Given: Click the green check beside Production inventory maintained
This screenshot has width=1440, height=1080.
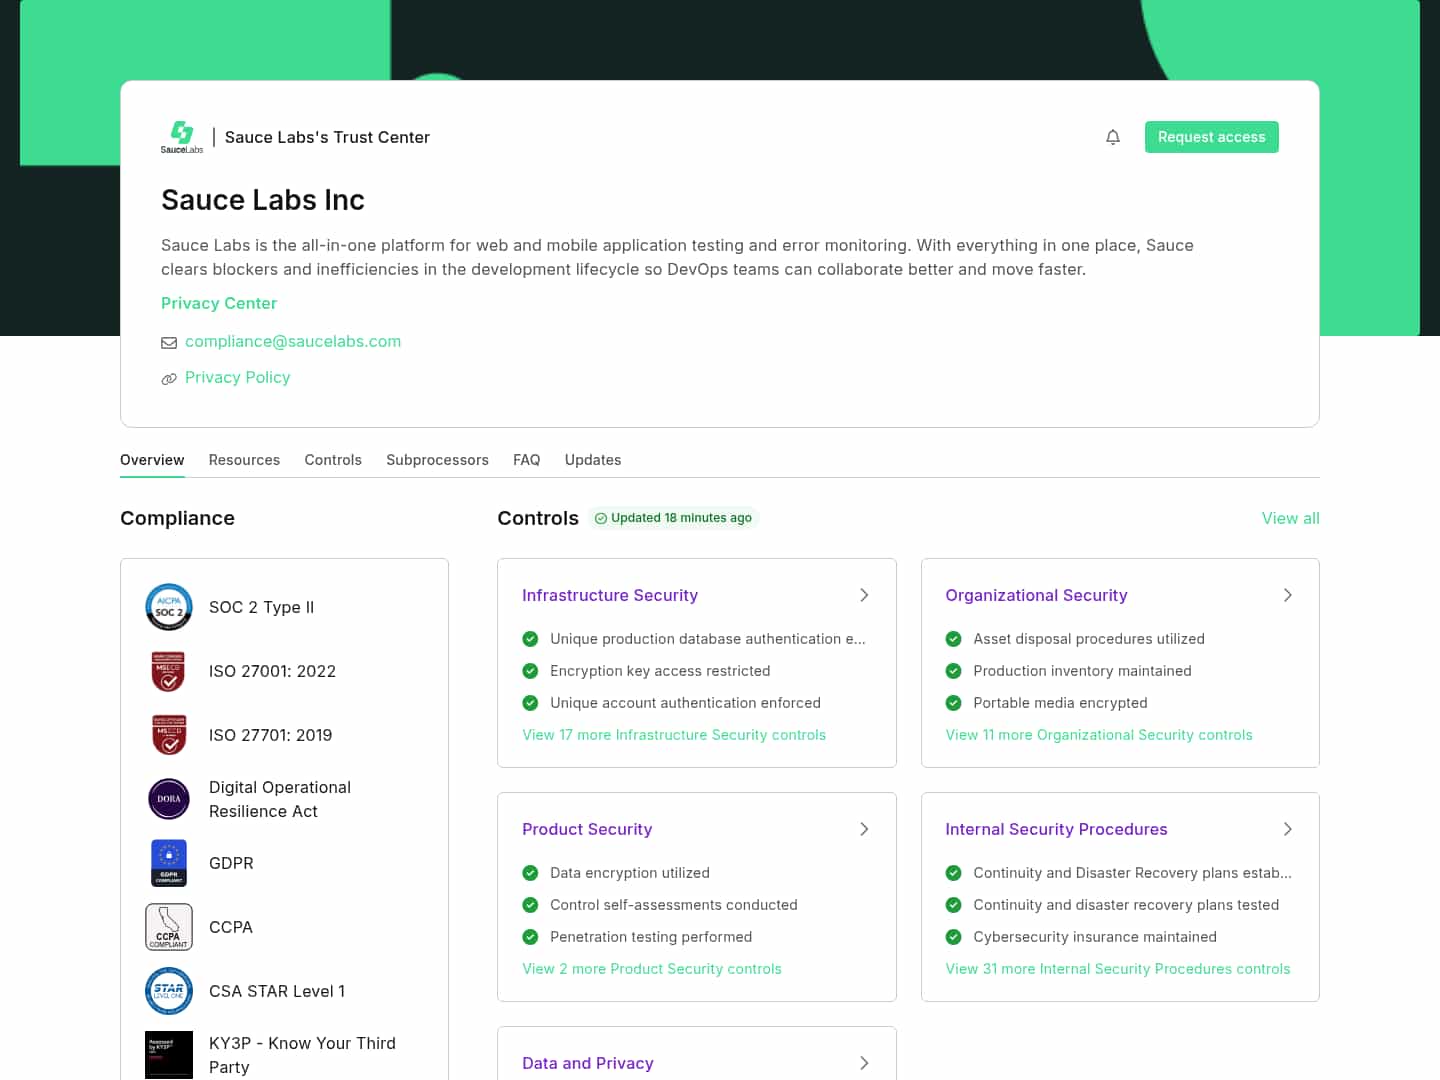Looking at the screenshot, I should coord(953,671).
